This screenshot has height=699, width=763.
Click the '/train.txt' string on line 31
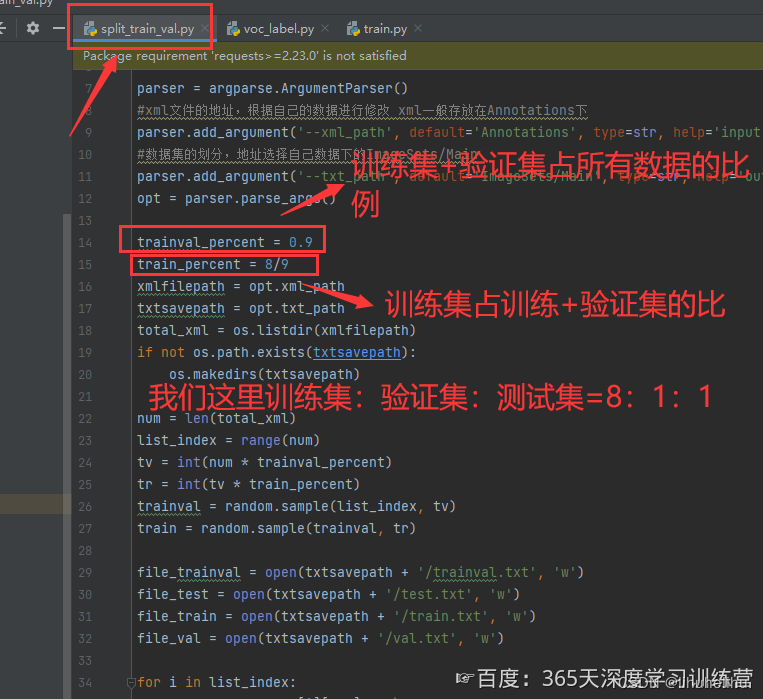(441, 616)
